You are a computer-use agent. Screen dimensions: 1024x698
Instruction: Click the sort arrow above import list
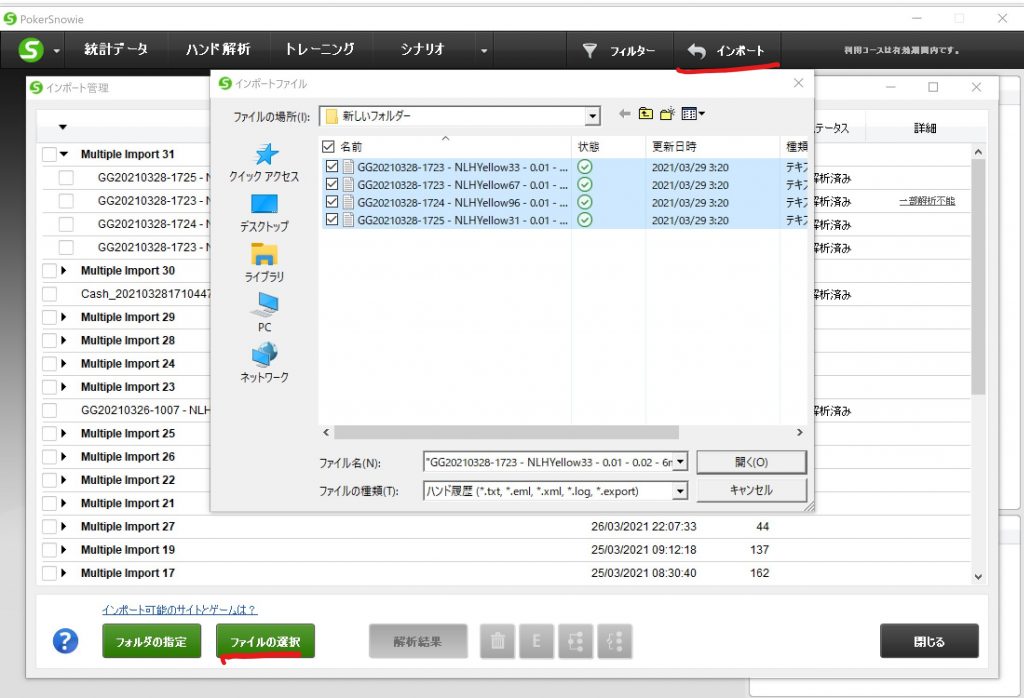click(63, 127)
